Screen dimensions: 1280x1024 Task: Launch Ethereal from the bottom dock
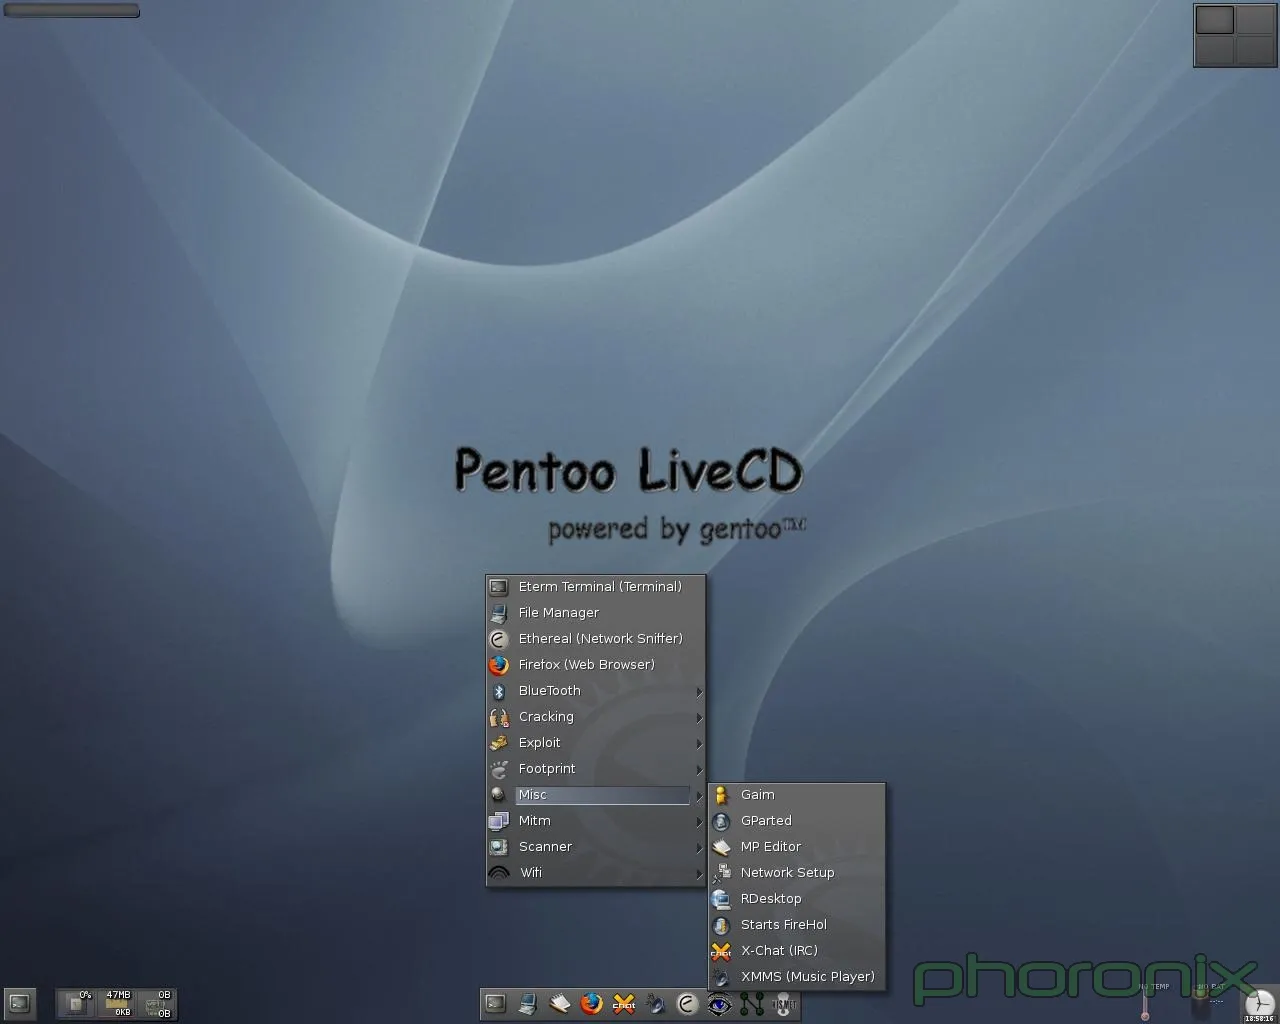(x=687, y=1003)
